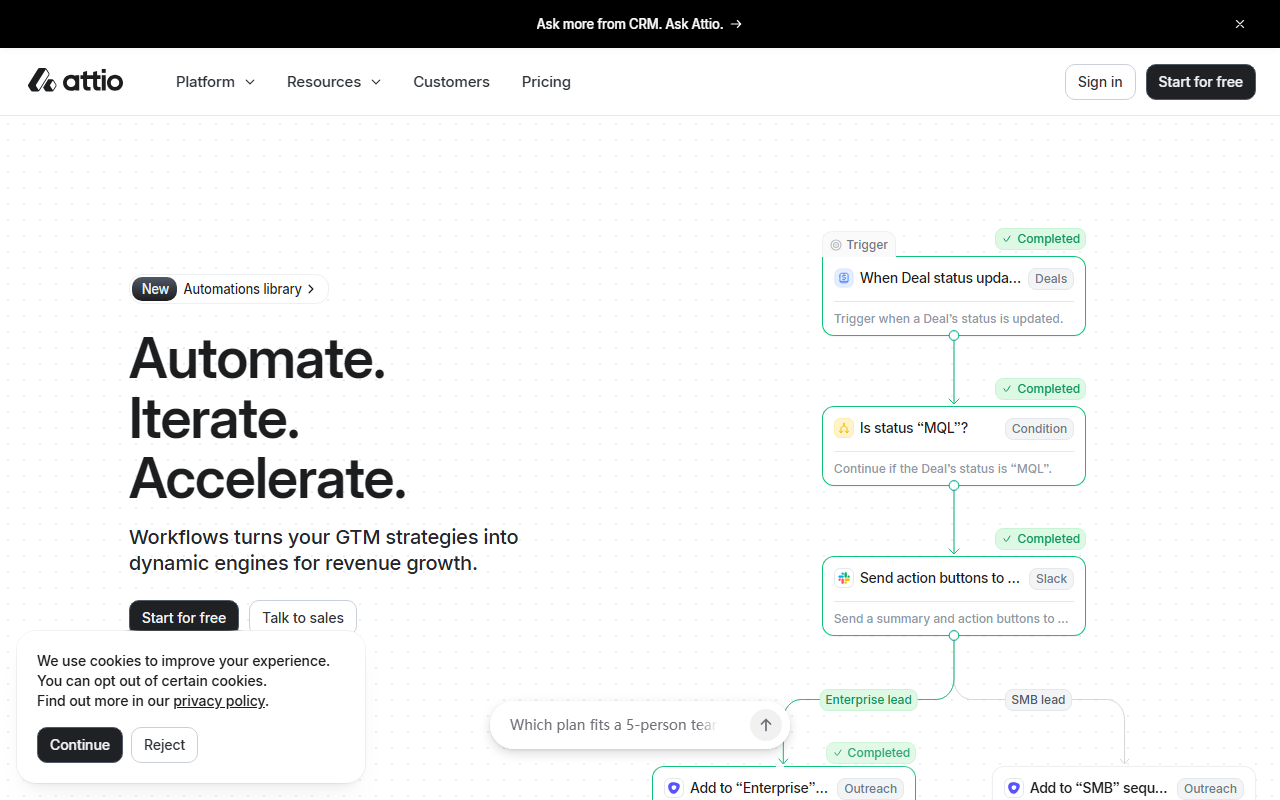The width and height of the screenshot is (1280, 800).
Task: Go to the Pricing page
Action: 546,82
